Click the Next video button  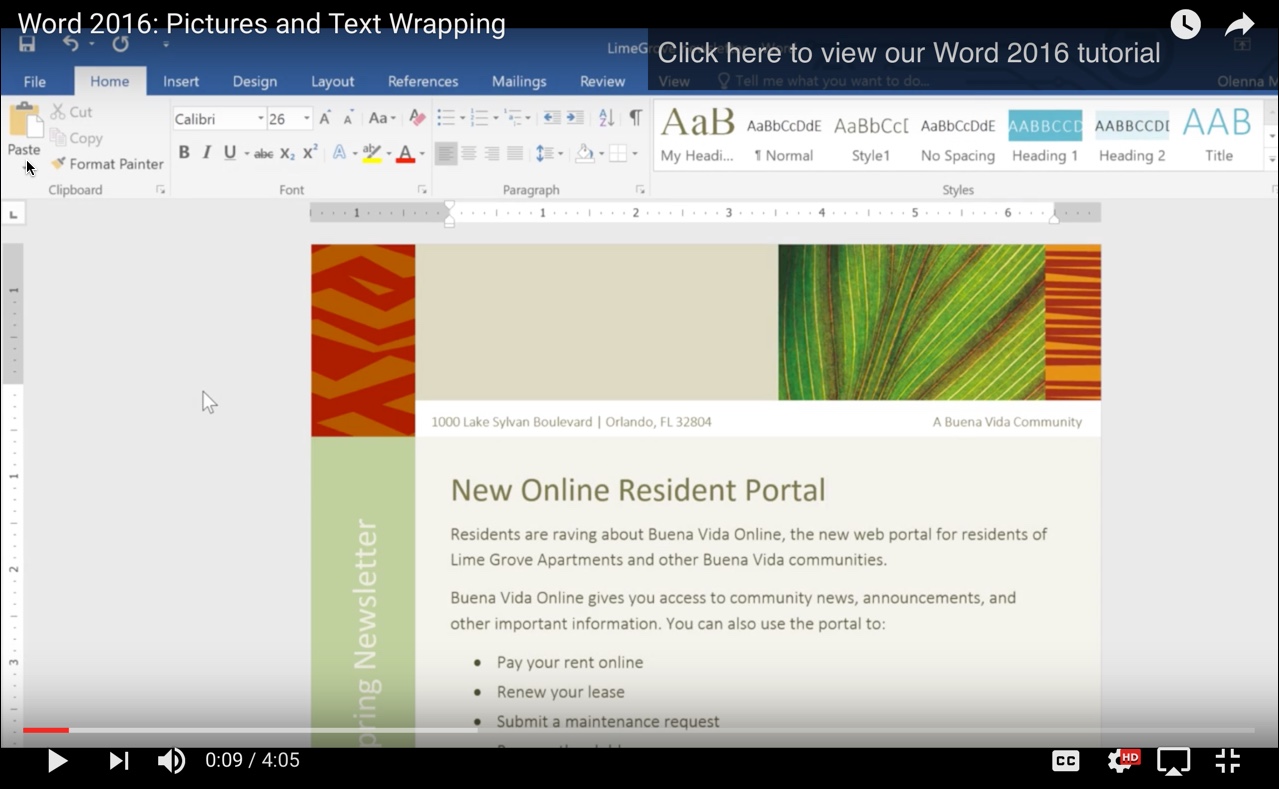point(119,761)
